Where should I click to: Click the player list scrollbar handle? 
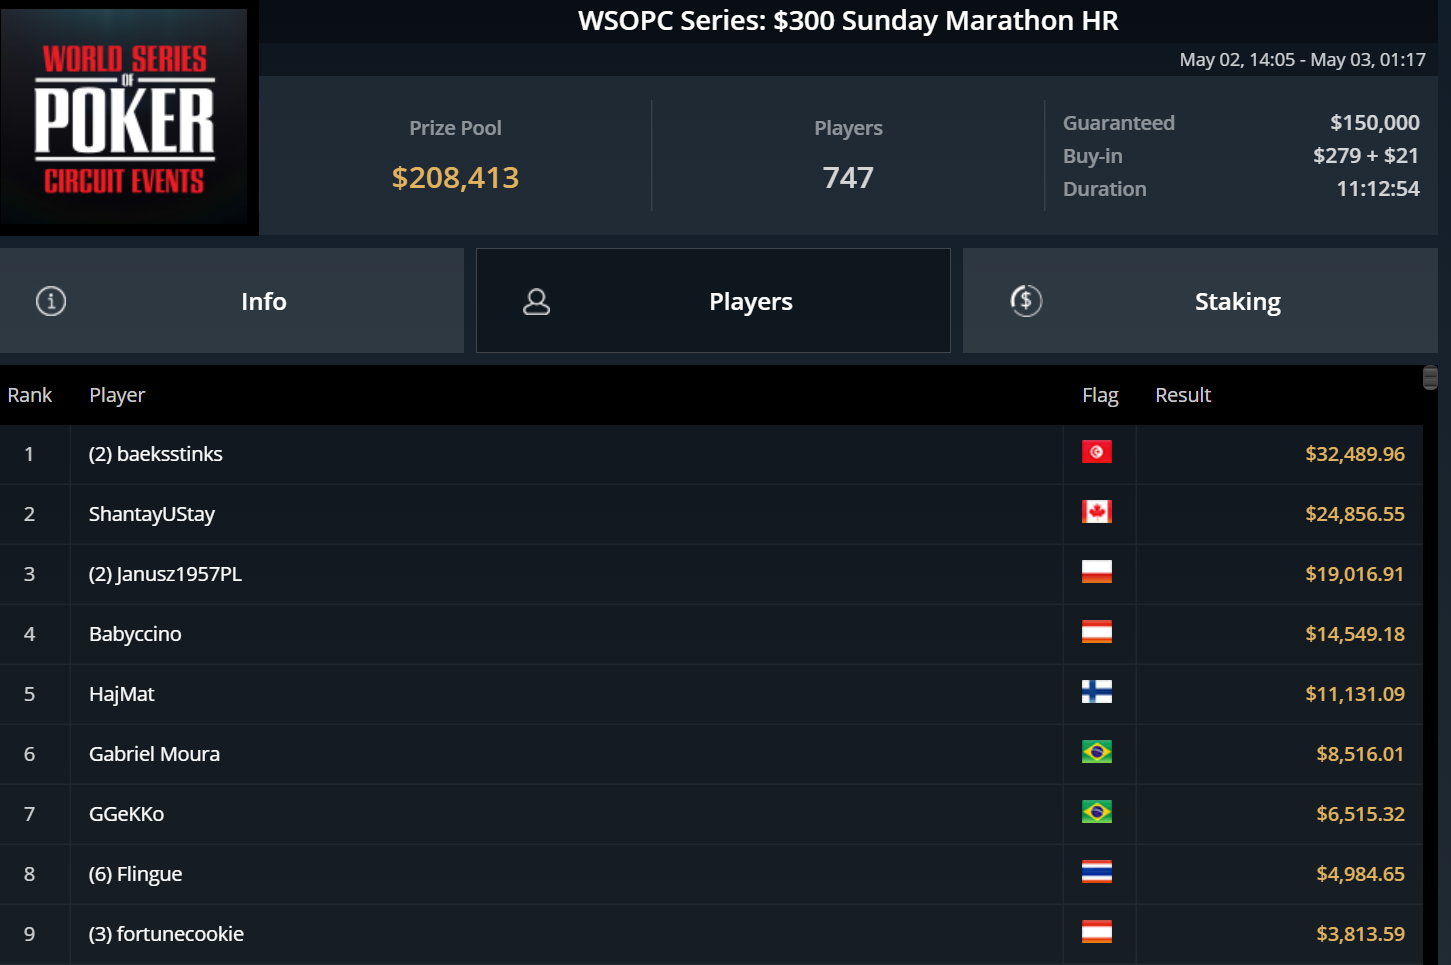[1430, 377]
